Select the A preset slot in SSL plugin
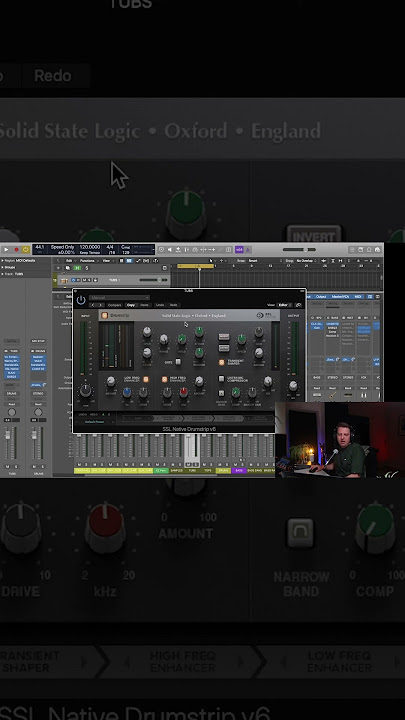Screen dimensions: 405x720 103,415
